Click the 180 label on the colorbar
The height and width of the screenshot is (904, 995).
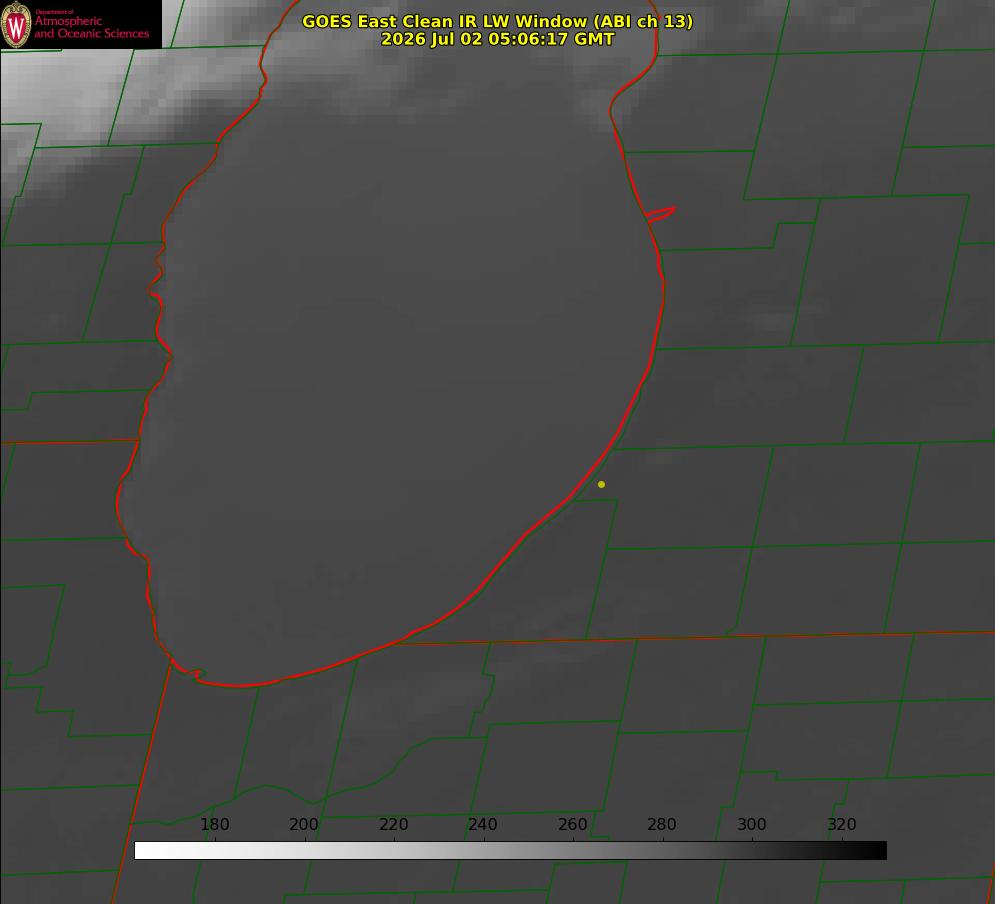(x=214, y=824)
